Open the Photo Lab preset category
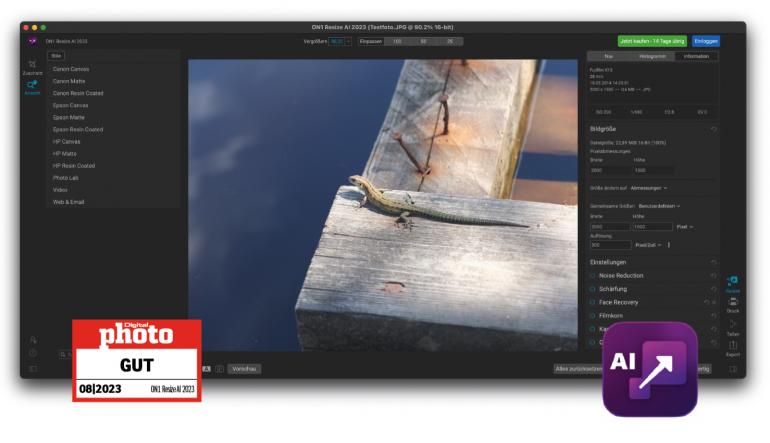This screenshot has height=443, width=770. (66, 178)
